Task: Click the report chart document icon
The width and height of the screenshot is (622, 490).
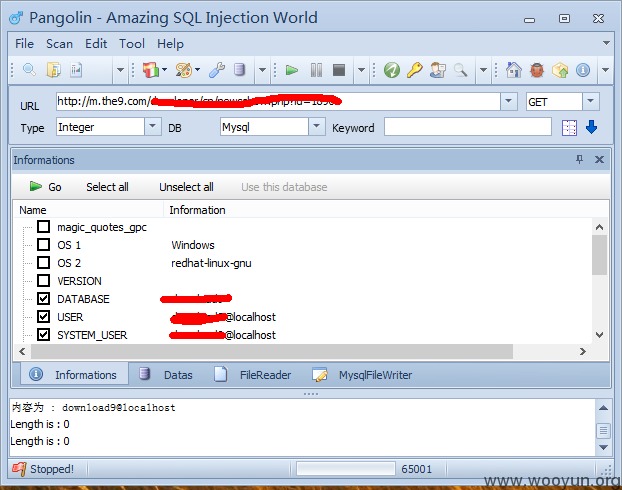Action: coord(76,70)
